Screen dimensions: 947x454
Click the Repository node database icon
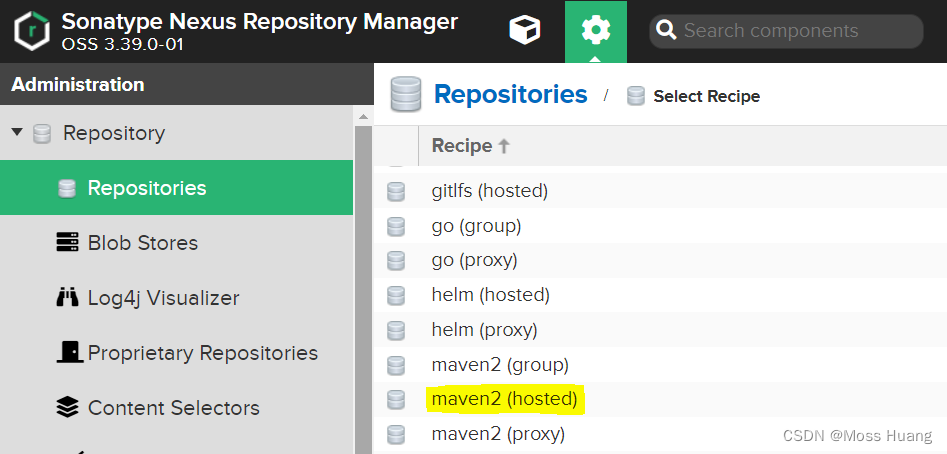pyautogui.click(x=42, y=133)
